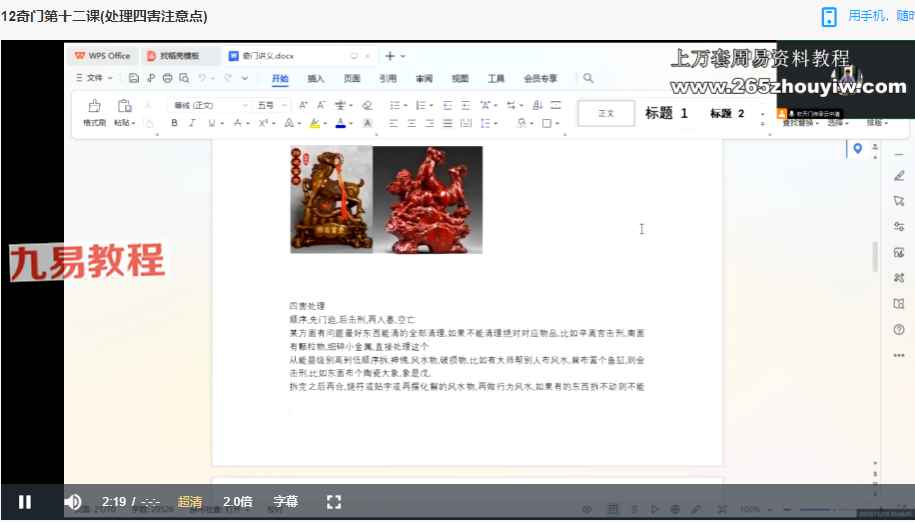Center align paragraph text
The image size is (915, 522).
[x=411, y=123]
